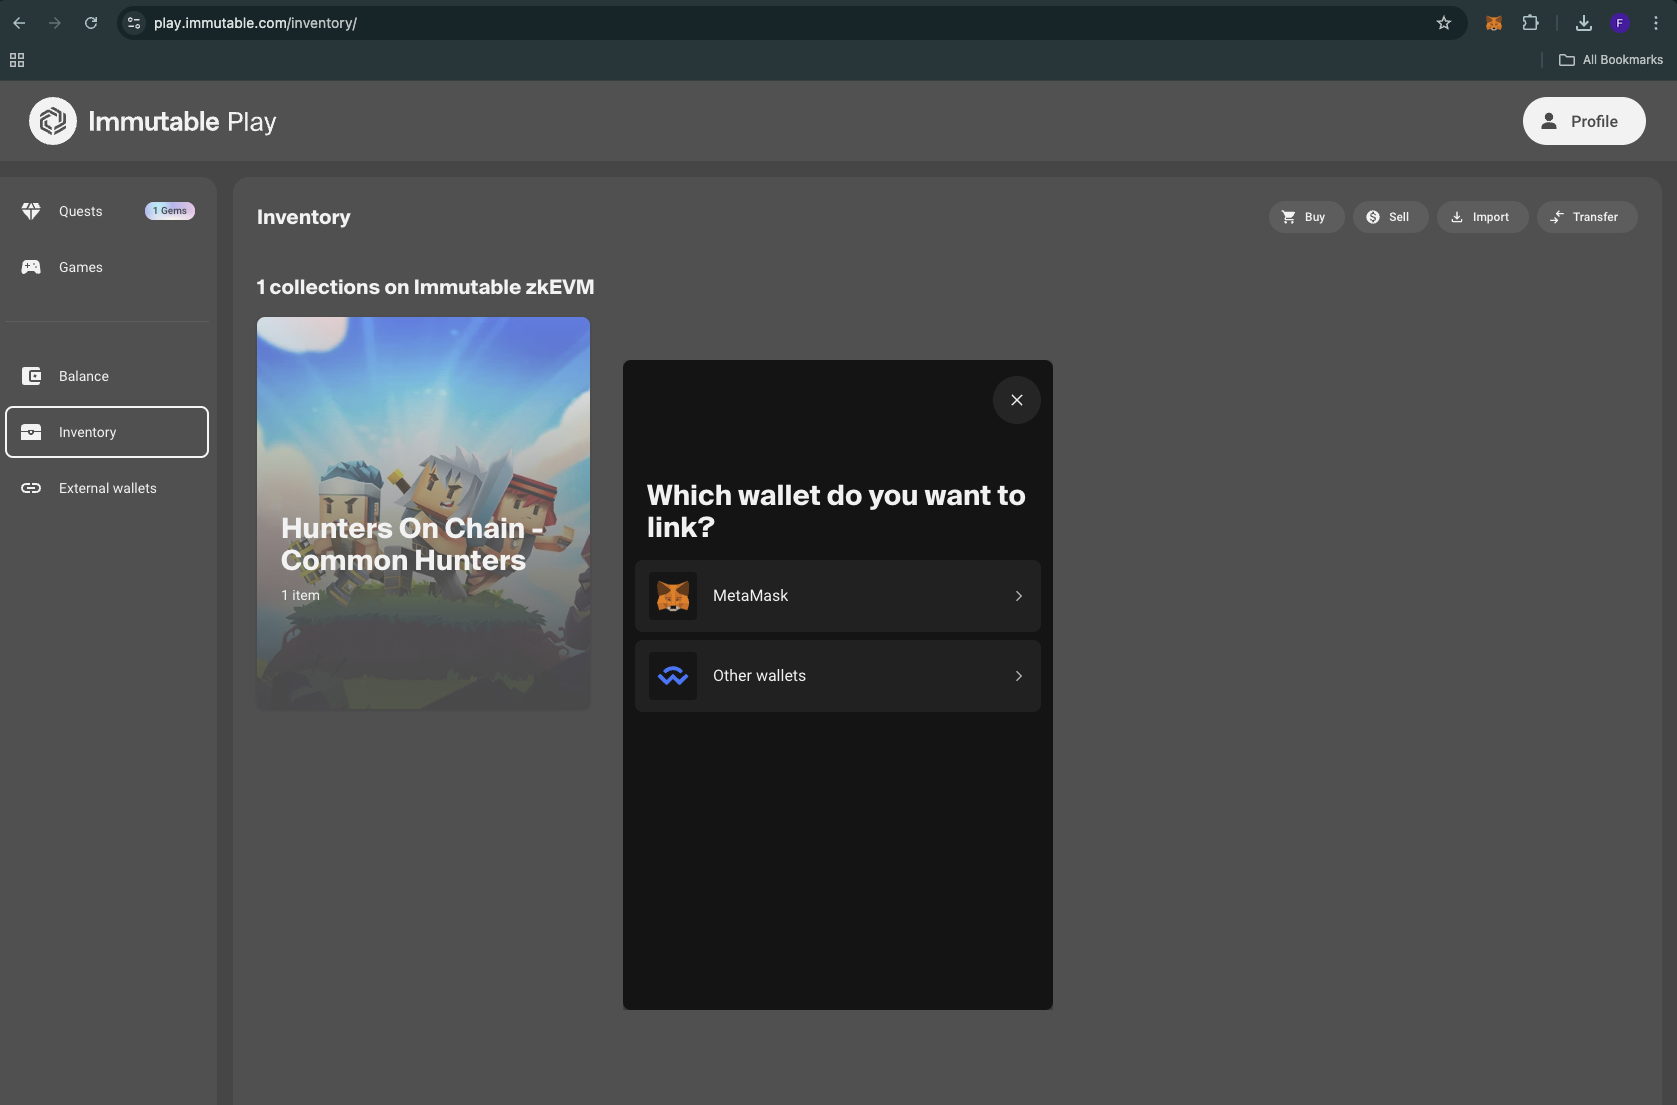Image resolution: width=1677 pixels, height=1105 pixels.
Task: Open the apps grid in the bookmarks bar
Action: coord(17,60)
